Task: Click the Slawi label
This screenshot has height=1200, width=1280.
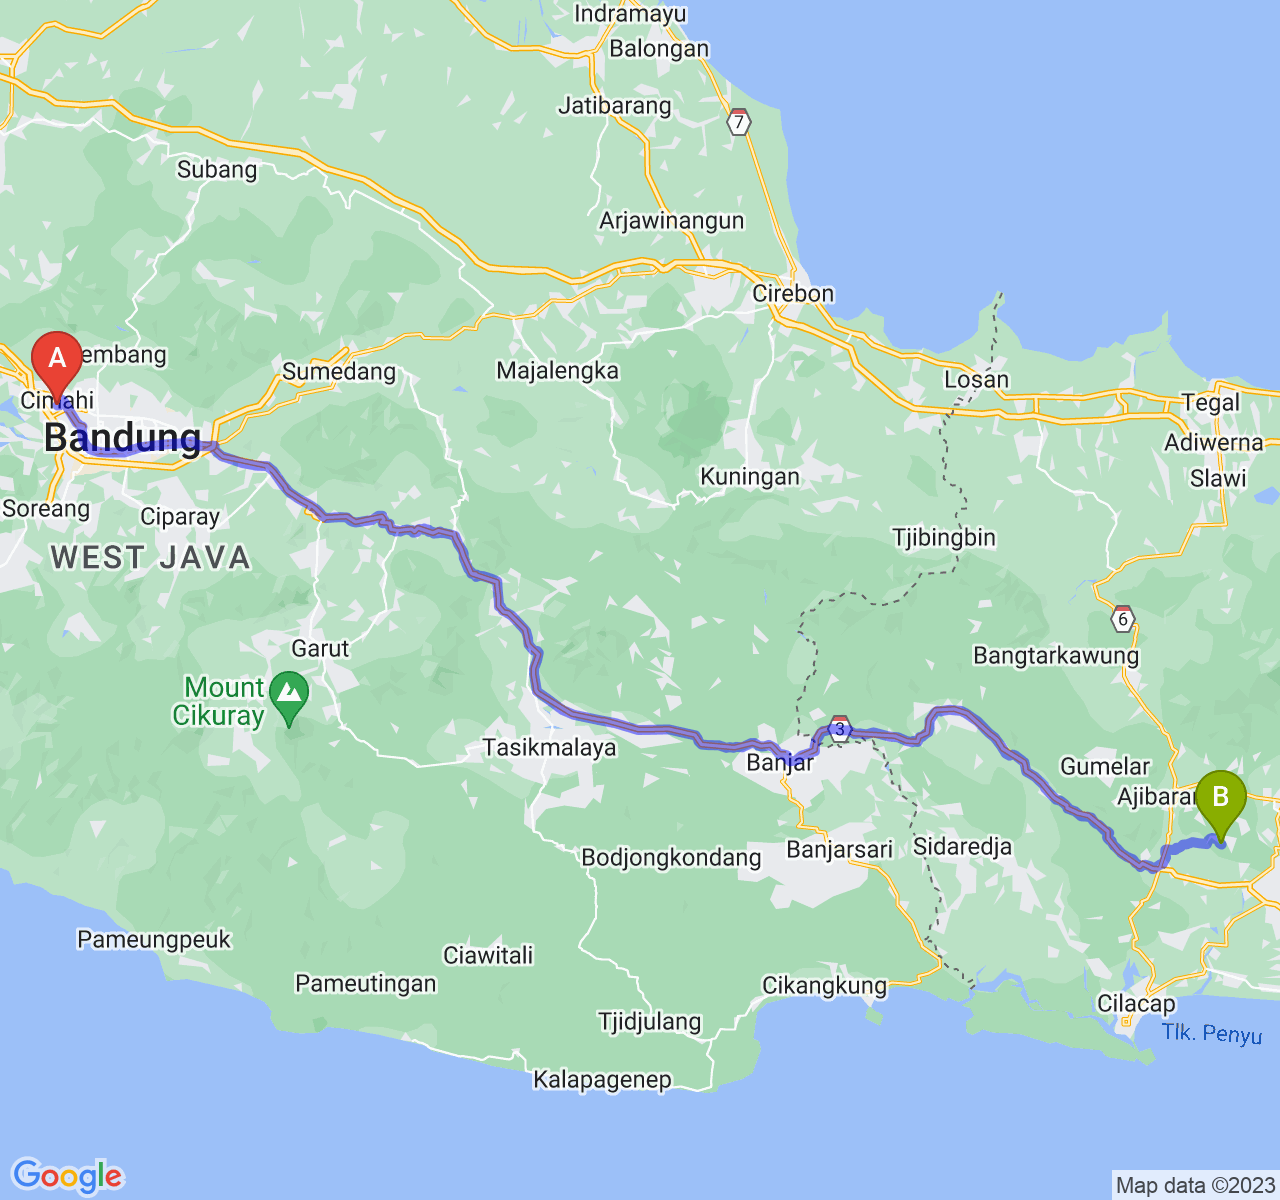Action: 1218,479
